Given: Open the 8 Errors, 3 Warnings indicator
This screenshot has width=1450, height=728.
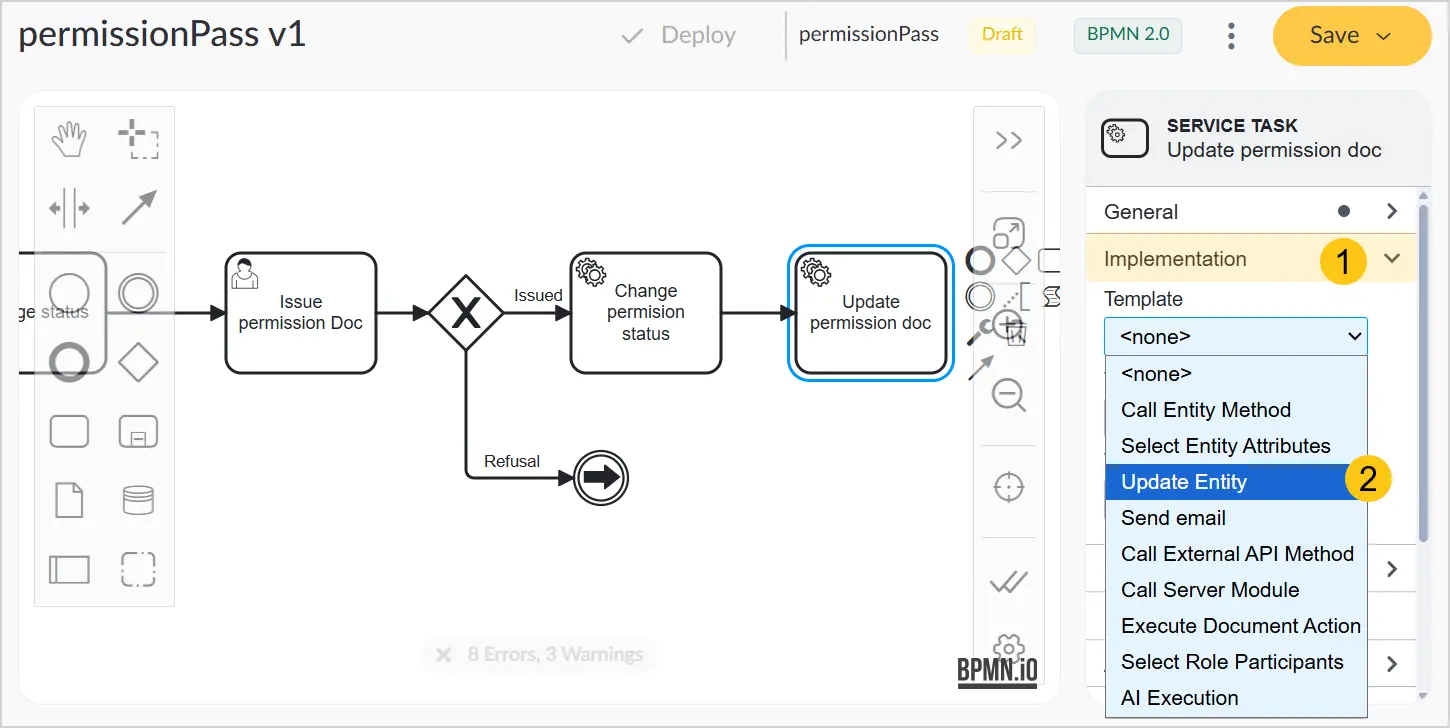Looking at the screenshot, I should pos(540,655).
